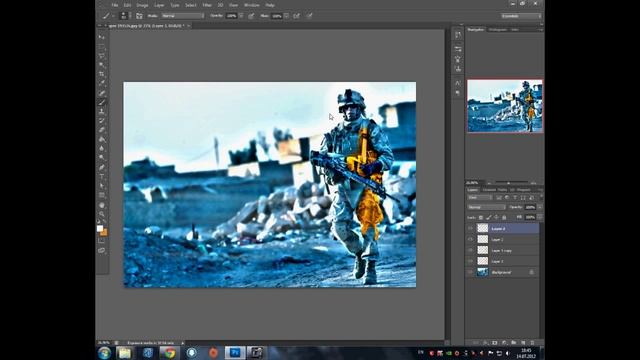Viewport: 640px width, 360px height.
Task: Open the Layers panel Fill slider arrow
Action: [x=540, y=218]
